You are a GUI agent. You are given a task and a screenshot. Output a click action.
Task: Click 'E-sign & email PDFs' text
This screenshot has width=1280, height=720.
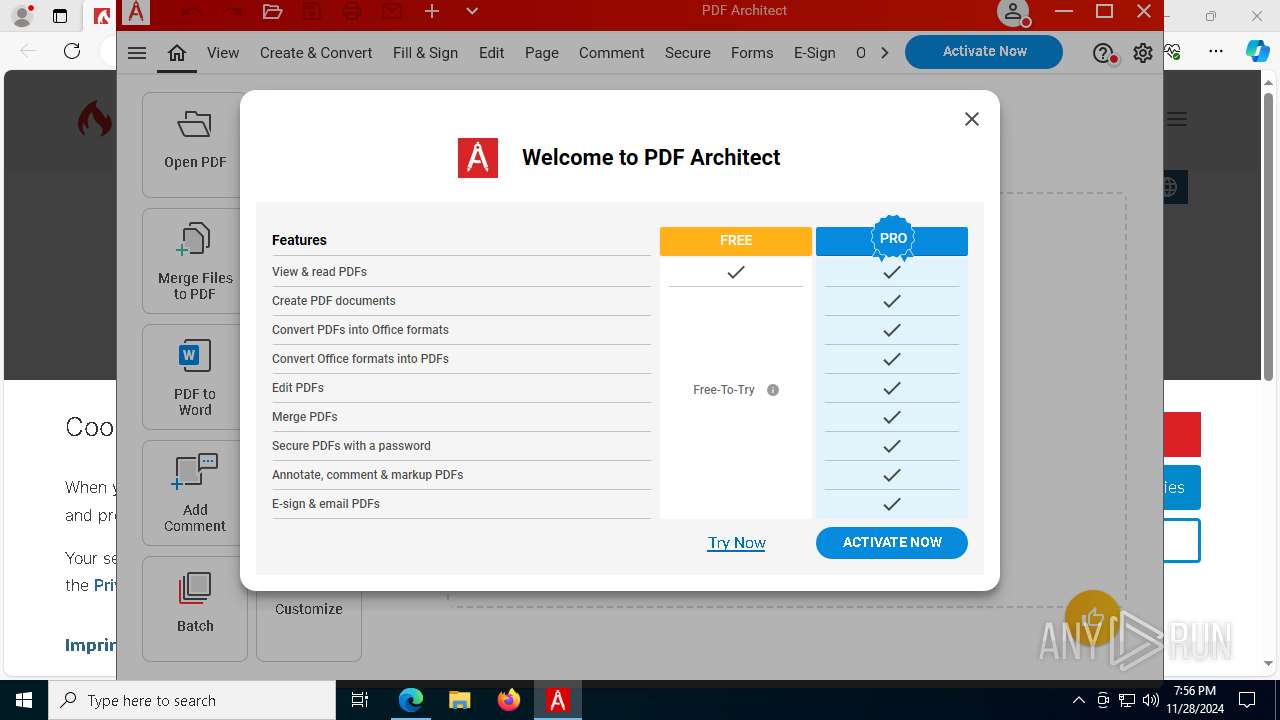coord(326,504)
